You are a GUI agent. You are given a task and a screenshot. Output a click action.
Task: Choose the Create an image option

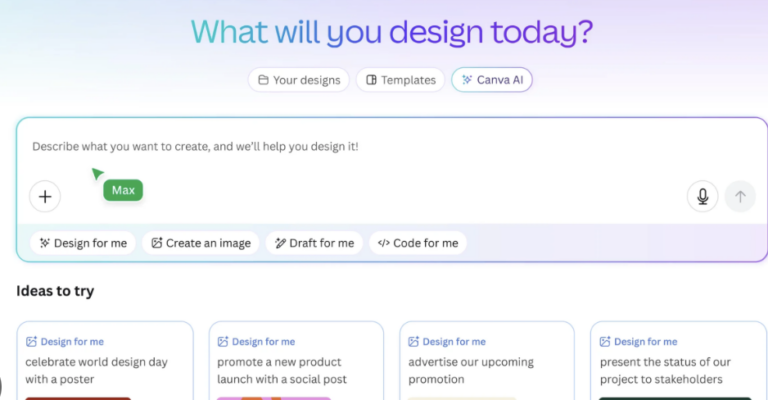pos(201,243)
